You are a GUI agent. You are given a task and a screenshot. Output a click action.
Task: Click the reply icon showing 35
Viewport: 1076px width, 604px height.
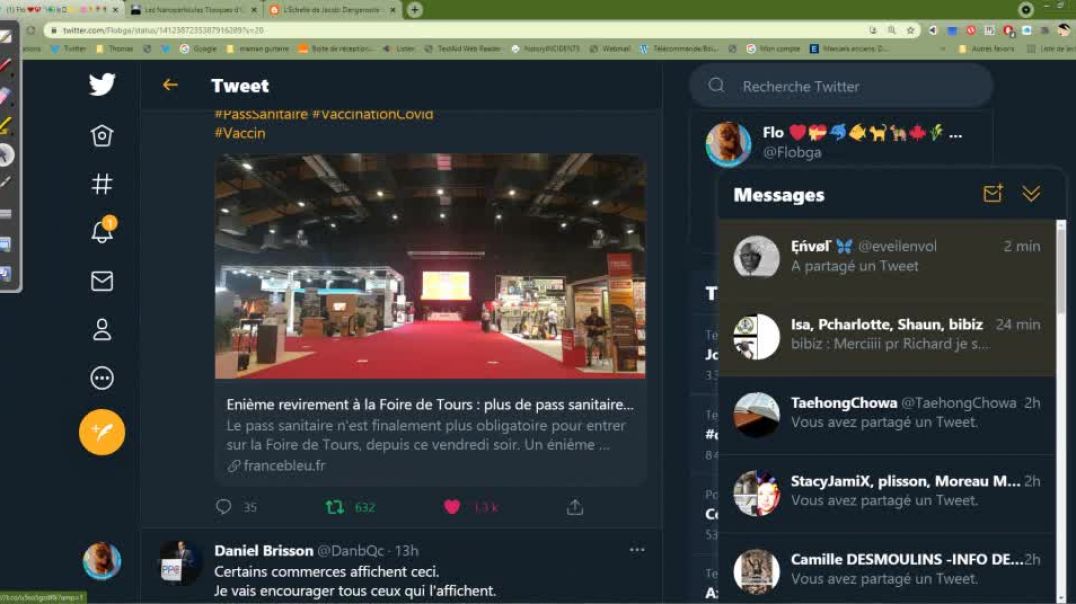click(223, 507)
